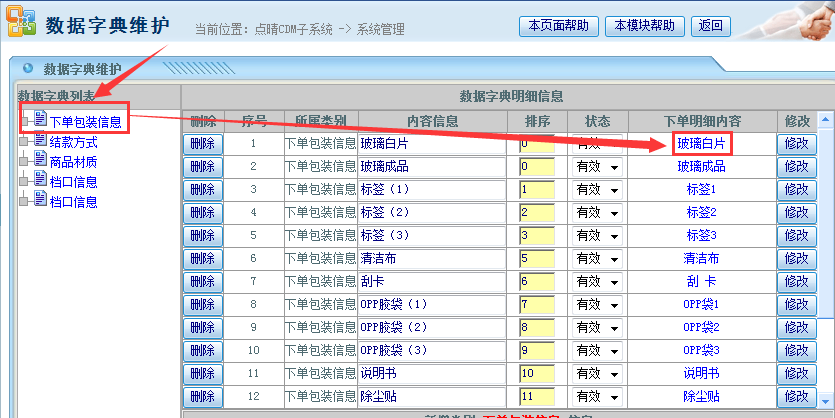Open status dropdown for row 11 说明书
835x418 pixels.
[x=597, y=374]
